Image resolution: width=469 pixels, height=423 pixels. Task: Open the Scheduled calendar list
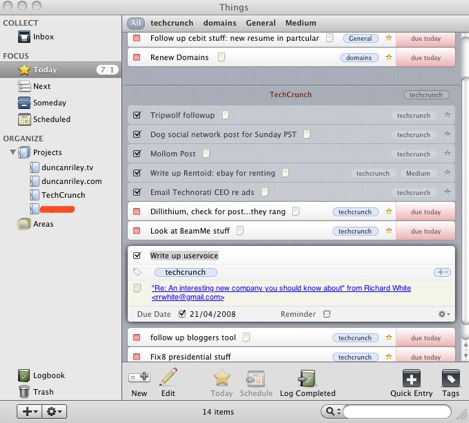pyautogui.click(x=44, y=119)
